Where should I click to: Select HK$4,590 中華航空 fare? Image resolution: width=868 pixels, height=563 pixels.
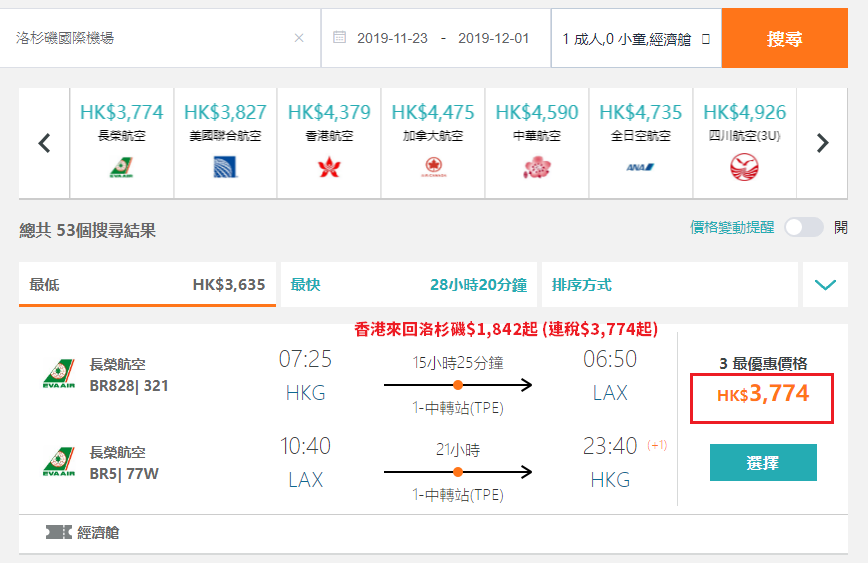click(x=537, y=143)
